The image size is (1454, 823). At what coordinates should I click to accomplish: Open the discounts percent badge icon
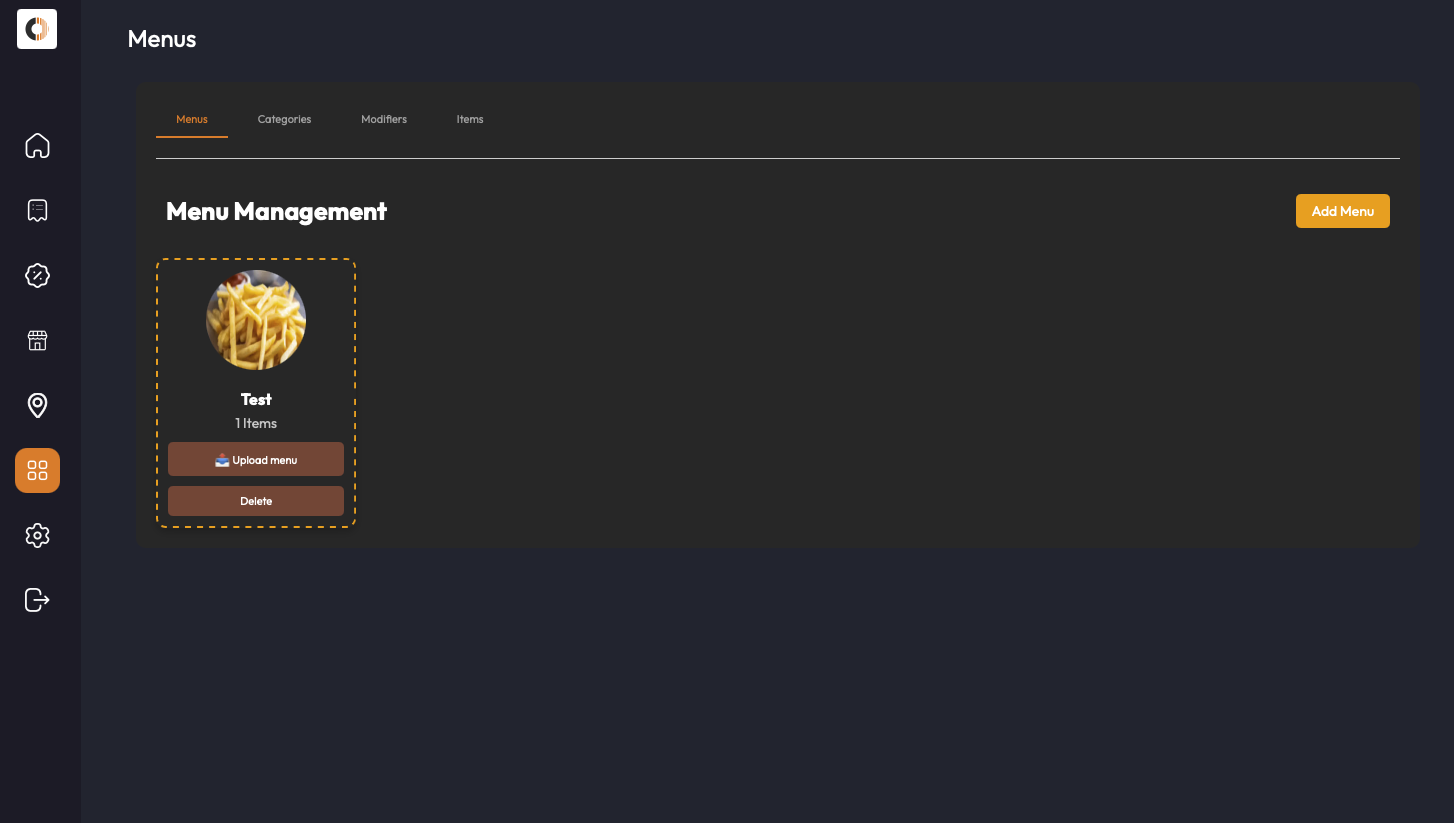pyautogui.click(x=37, y=275)
